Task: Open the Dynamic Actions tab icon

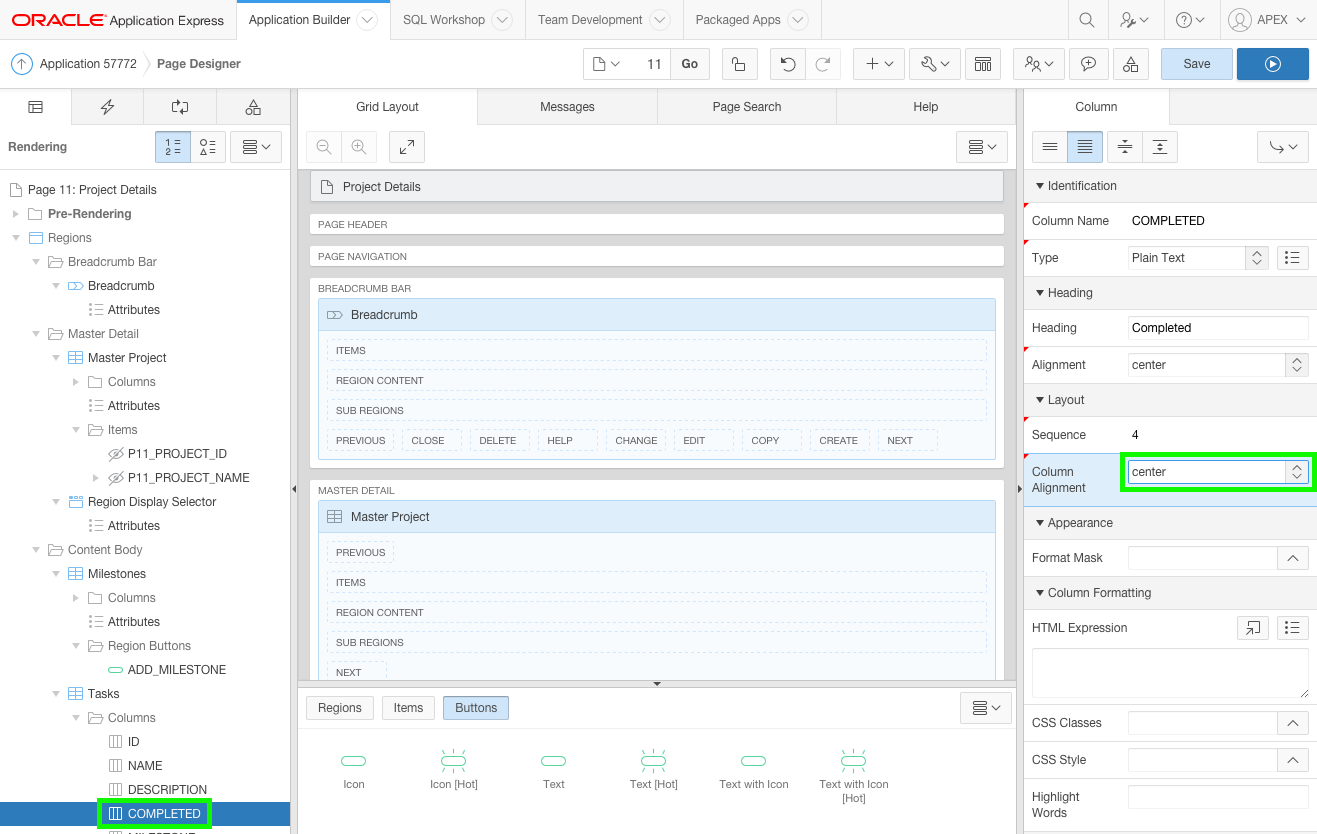Action: (x=108, y=107)
